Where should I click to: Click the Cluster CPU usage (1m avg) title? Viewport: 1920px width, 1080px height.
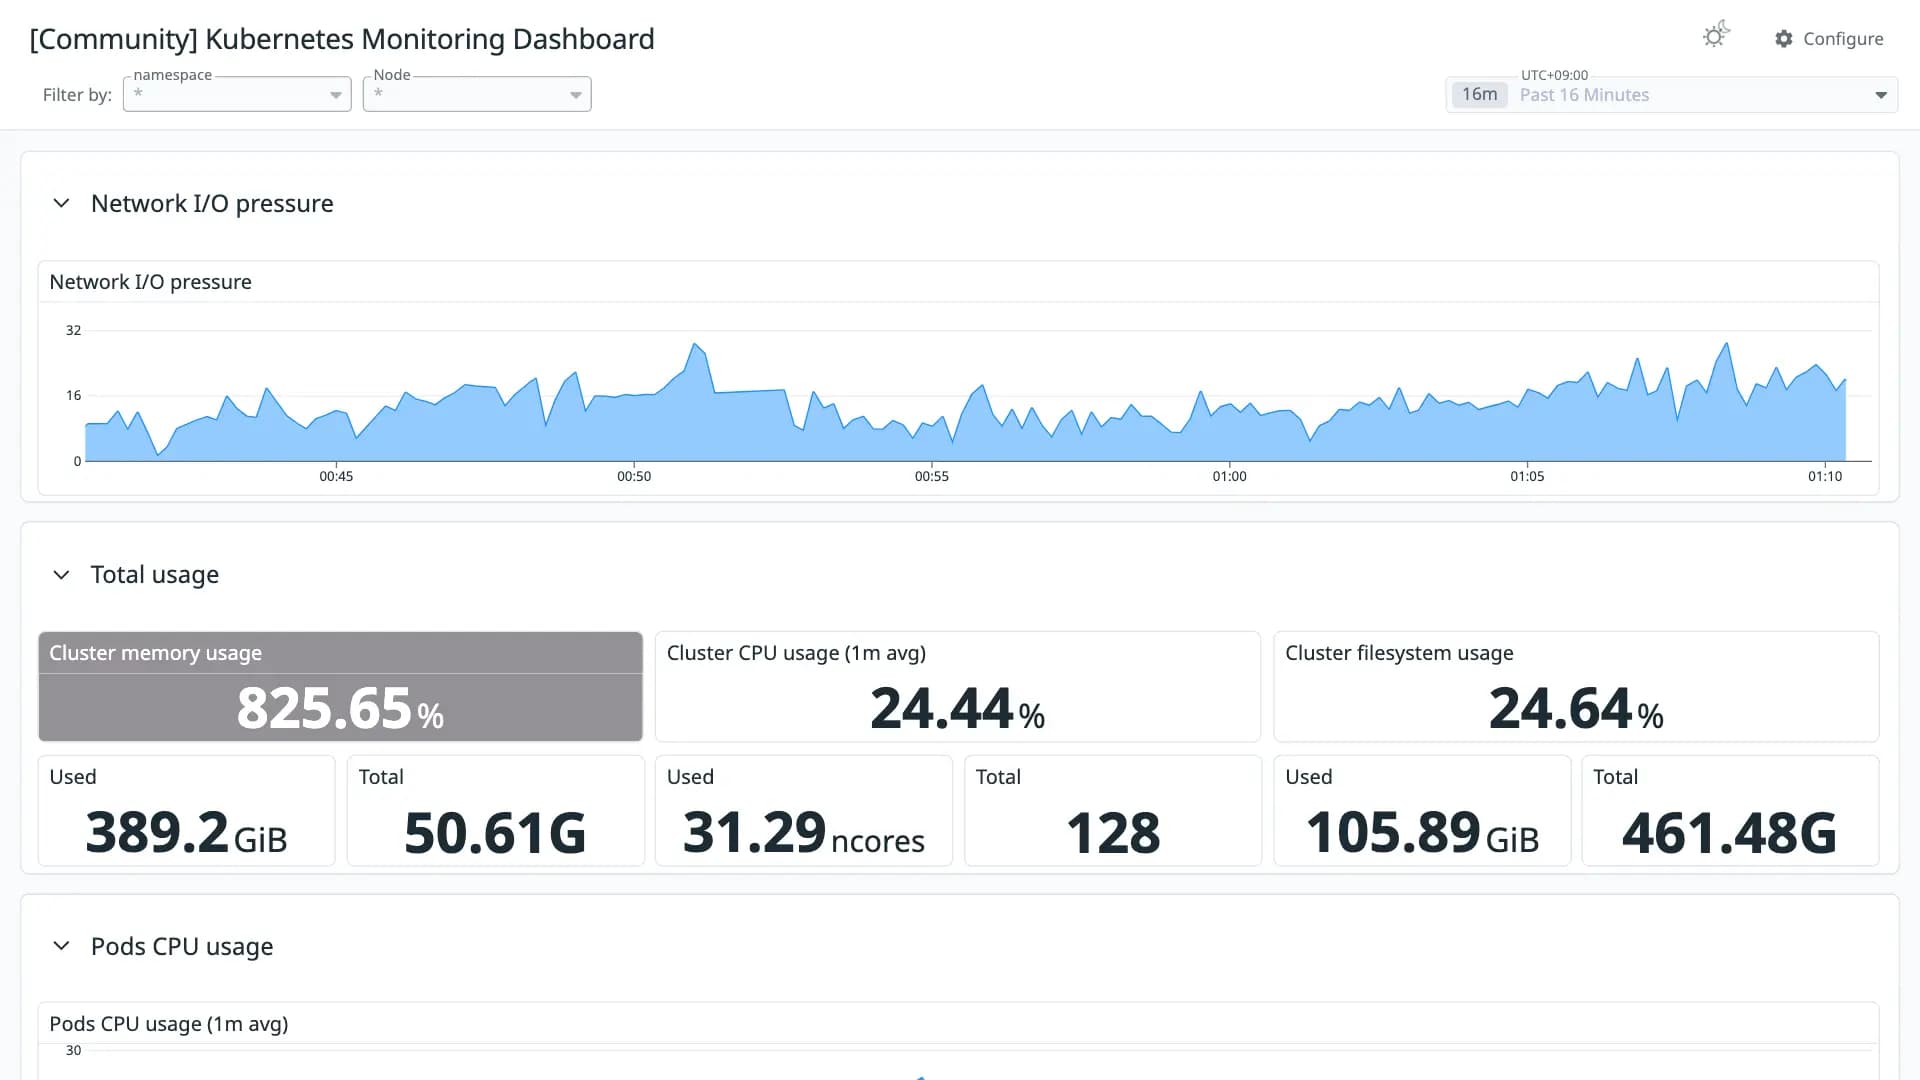coord(796,653)
